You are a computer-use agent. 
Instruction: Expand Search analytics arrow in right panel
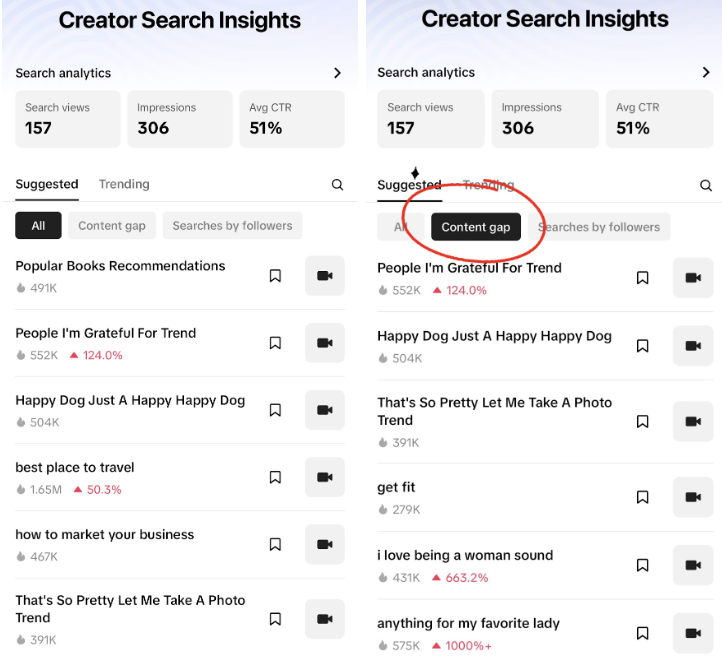(706, 72)
